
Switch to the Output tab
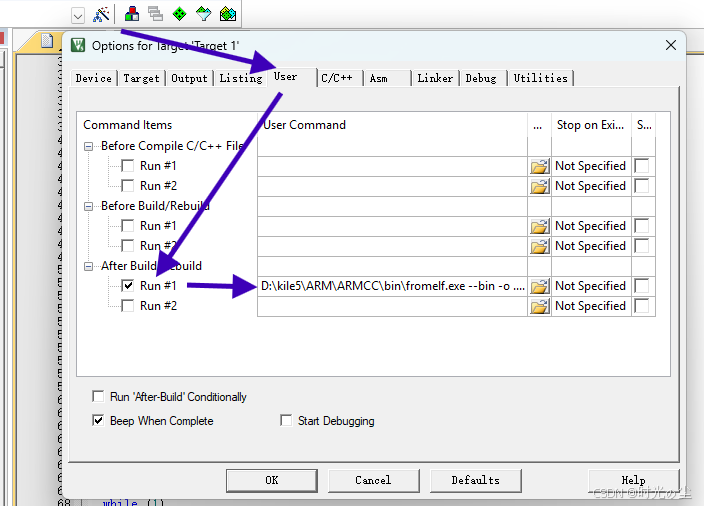click(x=189, y=78)
